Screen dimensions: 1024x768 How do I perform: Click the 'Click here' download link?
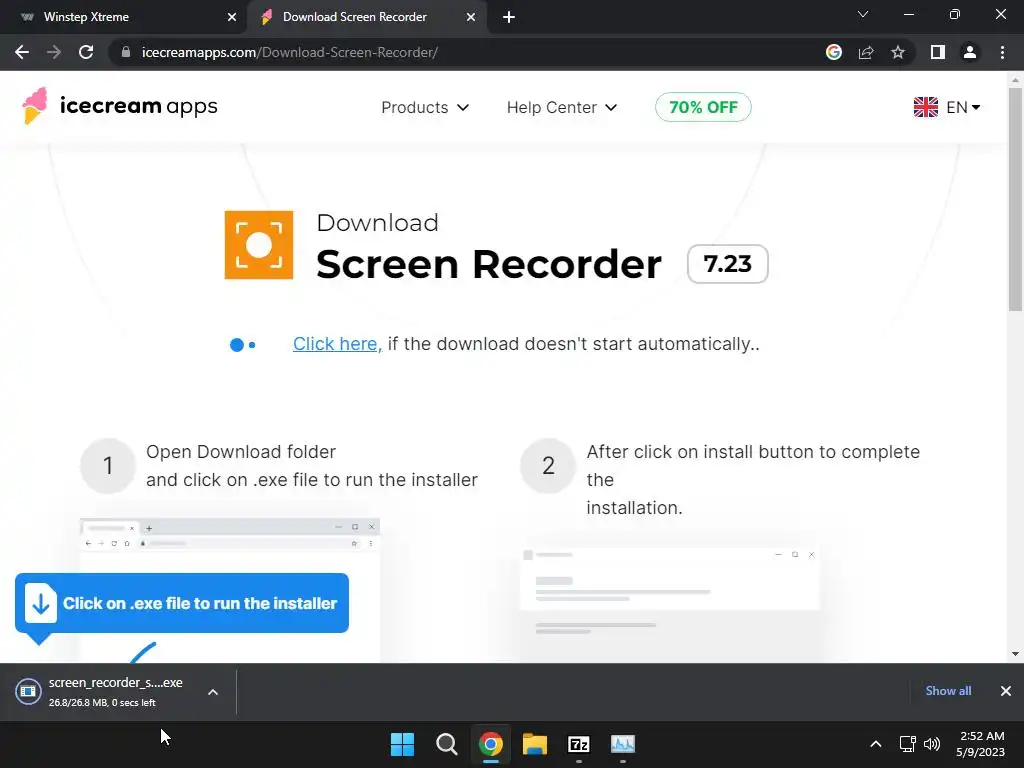tap(337, 344)
